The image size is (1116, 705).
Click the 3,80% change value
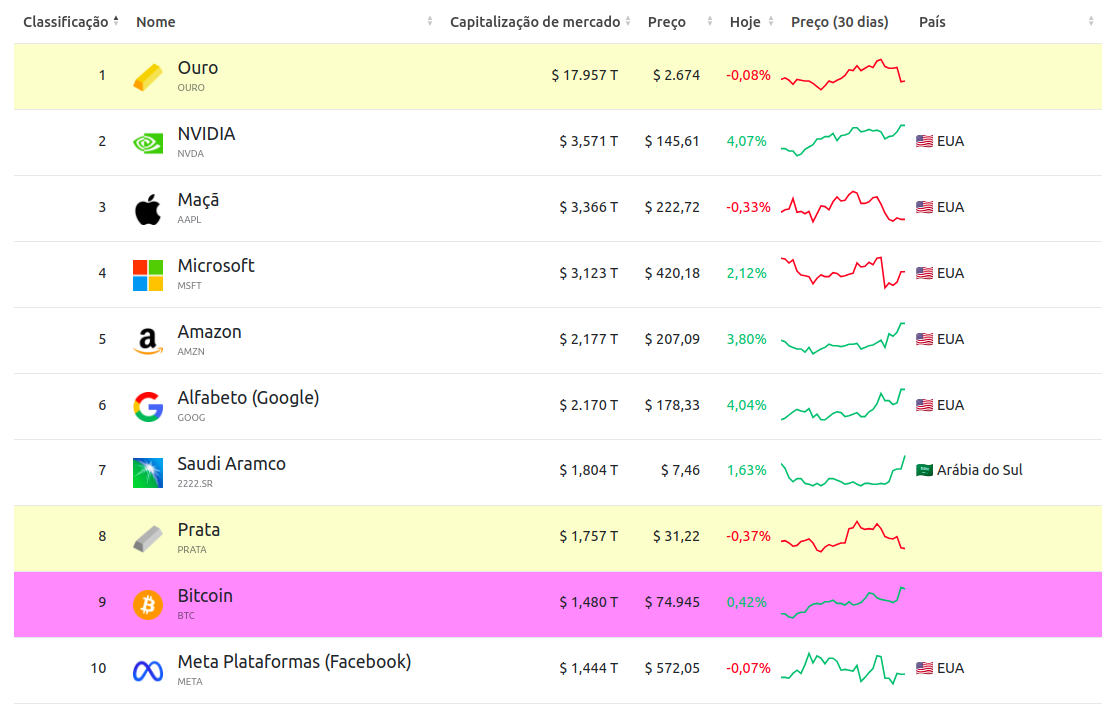point(747,339)
